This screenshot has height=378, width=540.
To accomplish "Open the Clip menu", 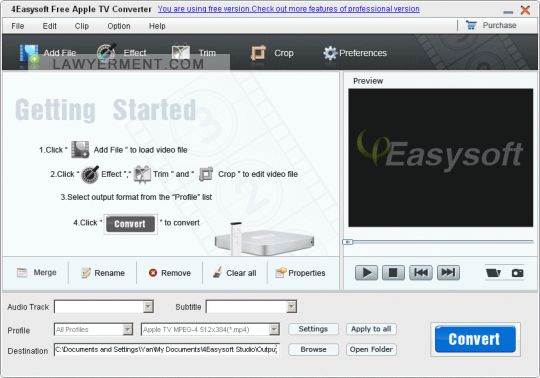I will point(82,26).
